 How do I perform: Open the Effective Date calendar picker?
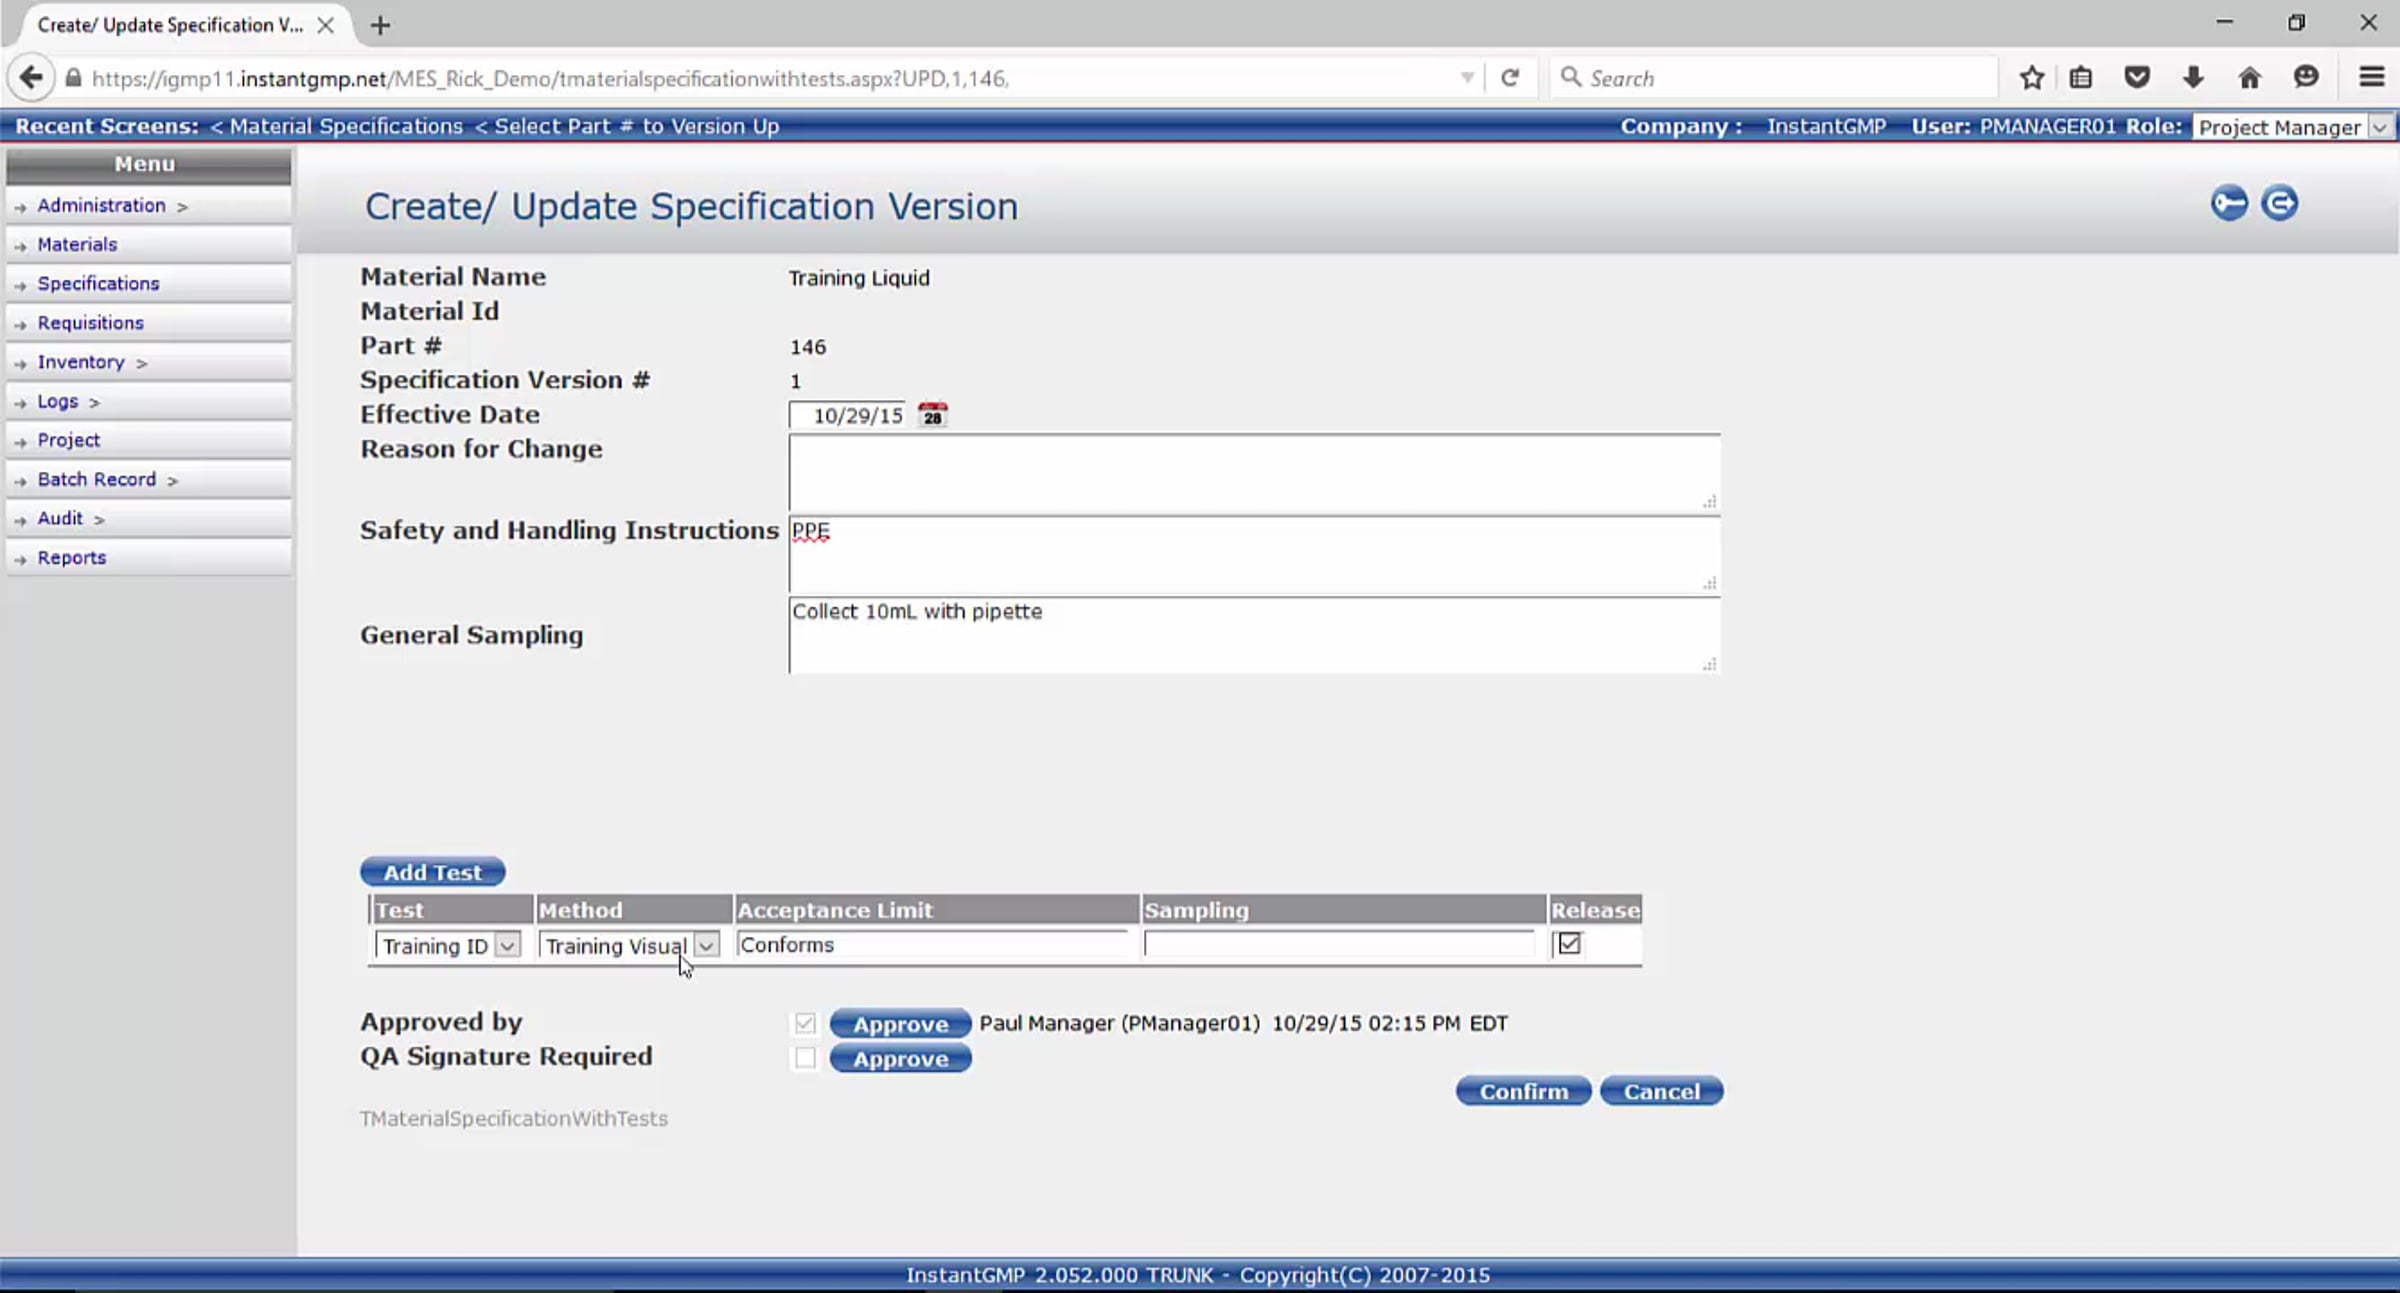click(932, 415)
